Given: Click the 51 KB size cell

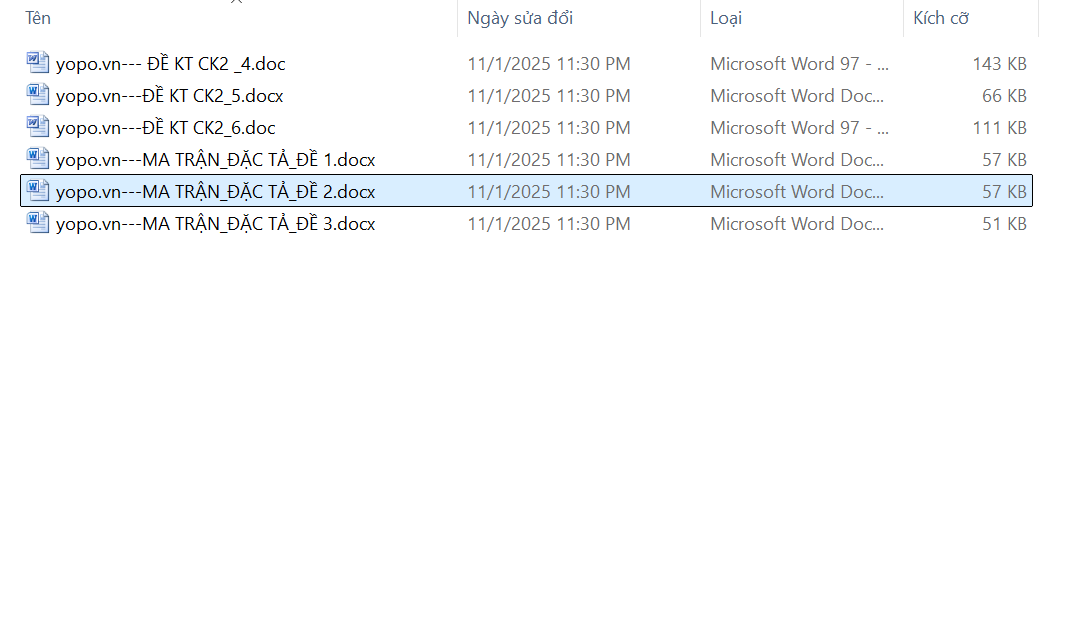Looking at the screenshot, I should 1004,224.
